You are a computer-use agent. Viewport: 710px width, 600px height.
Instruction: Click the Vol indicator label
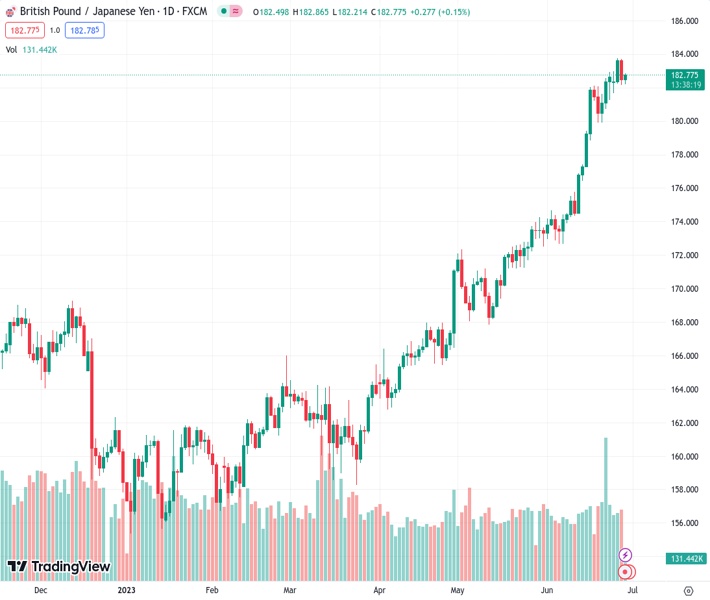(x=11, y=49)
